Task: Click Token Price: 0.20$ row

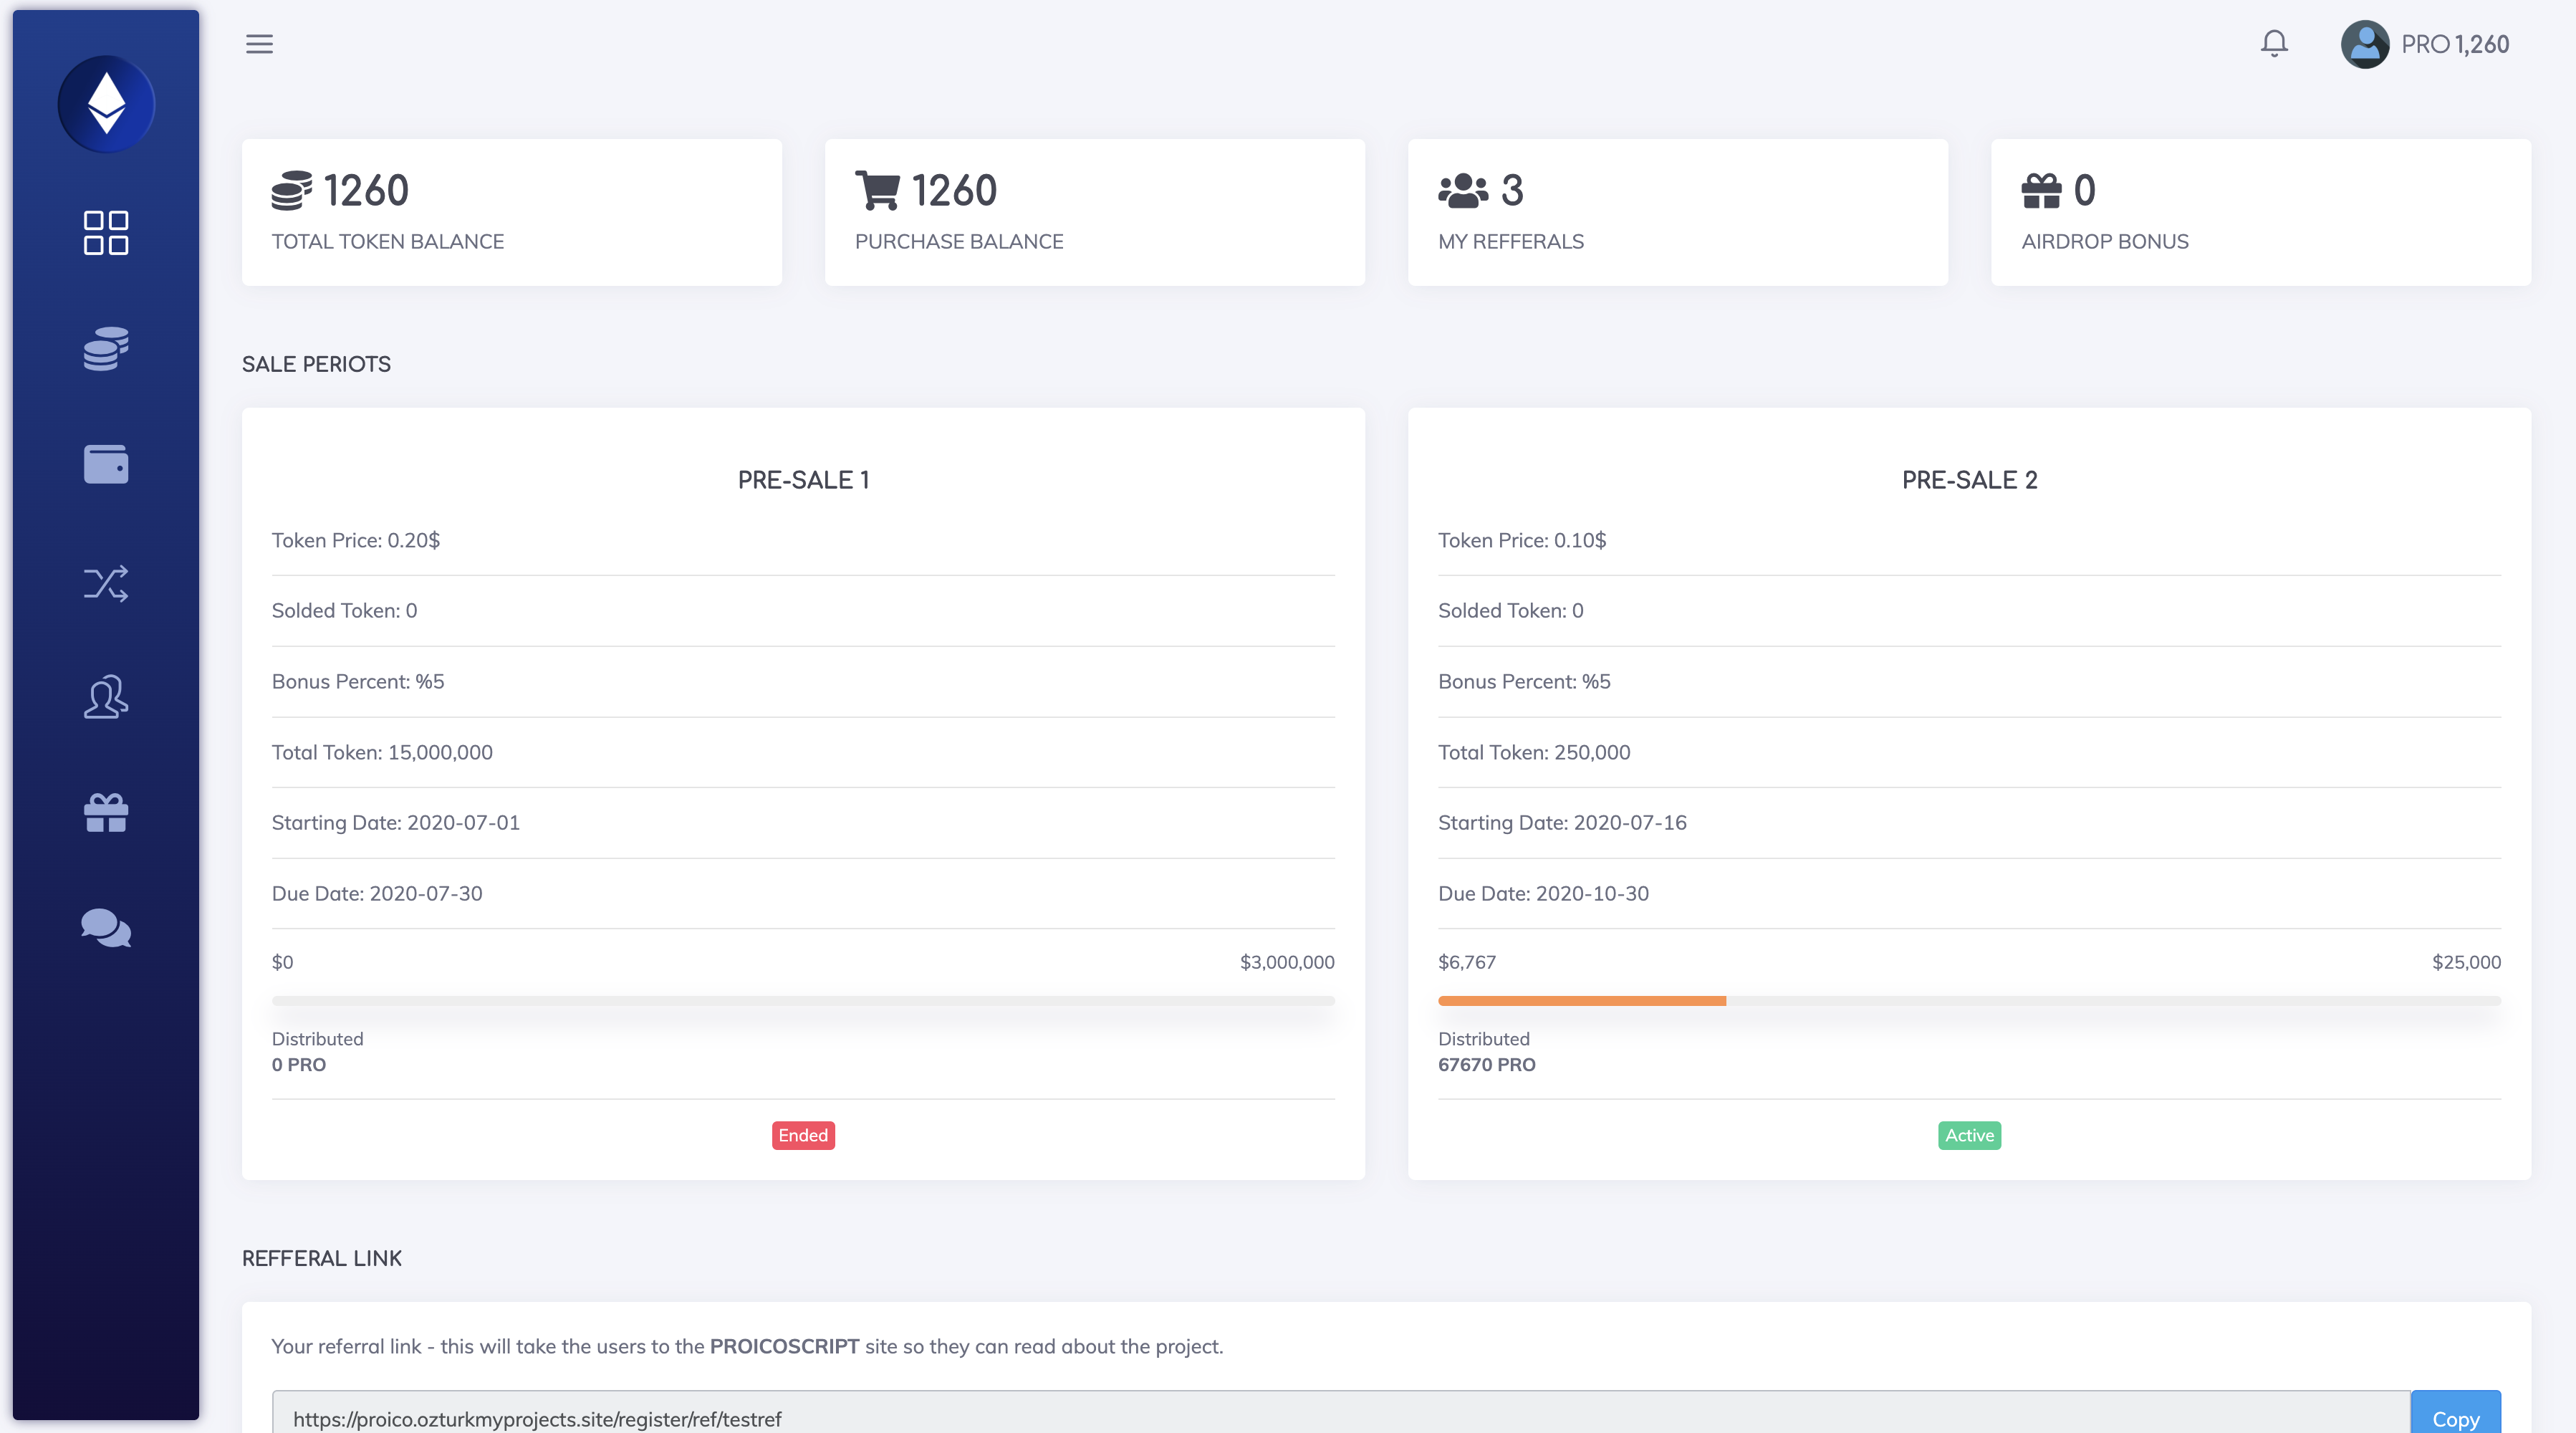Action: click(x=803, y=540)
